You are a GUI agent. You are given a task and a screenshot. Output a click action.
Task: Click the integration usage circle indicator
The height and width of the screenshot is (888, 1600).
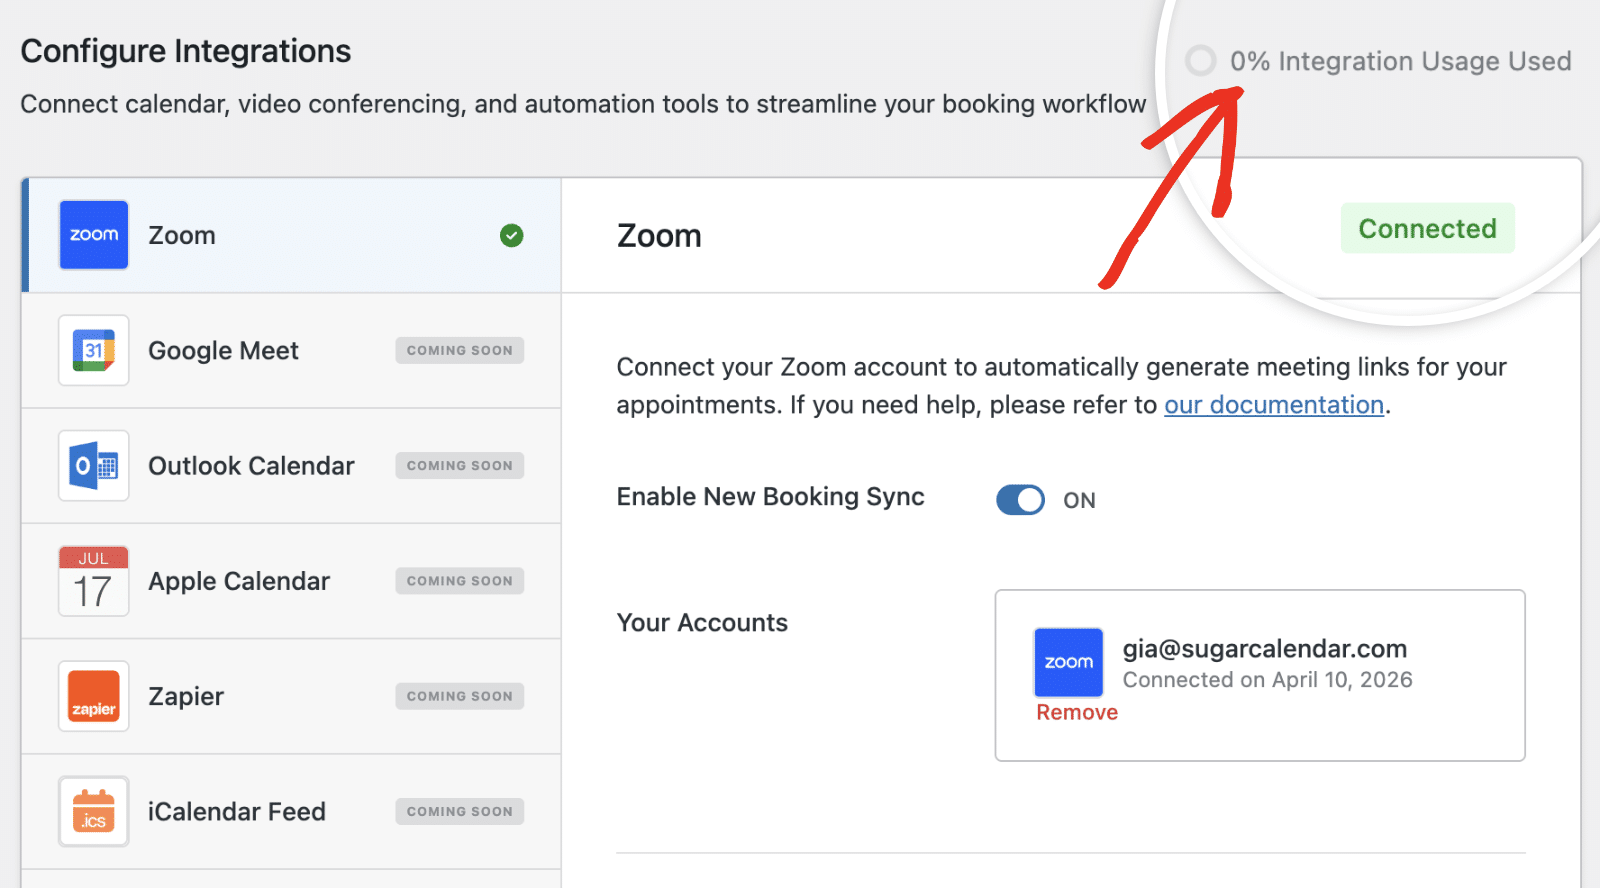point(1201,61)
